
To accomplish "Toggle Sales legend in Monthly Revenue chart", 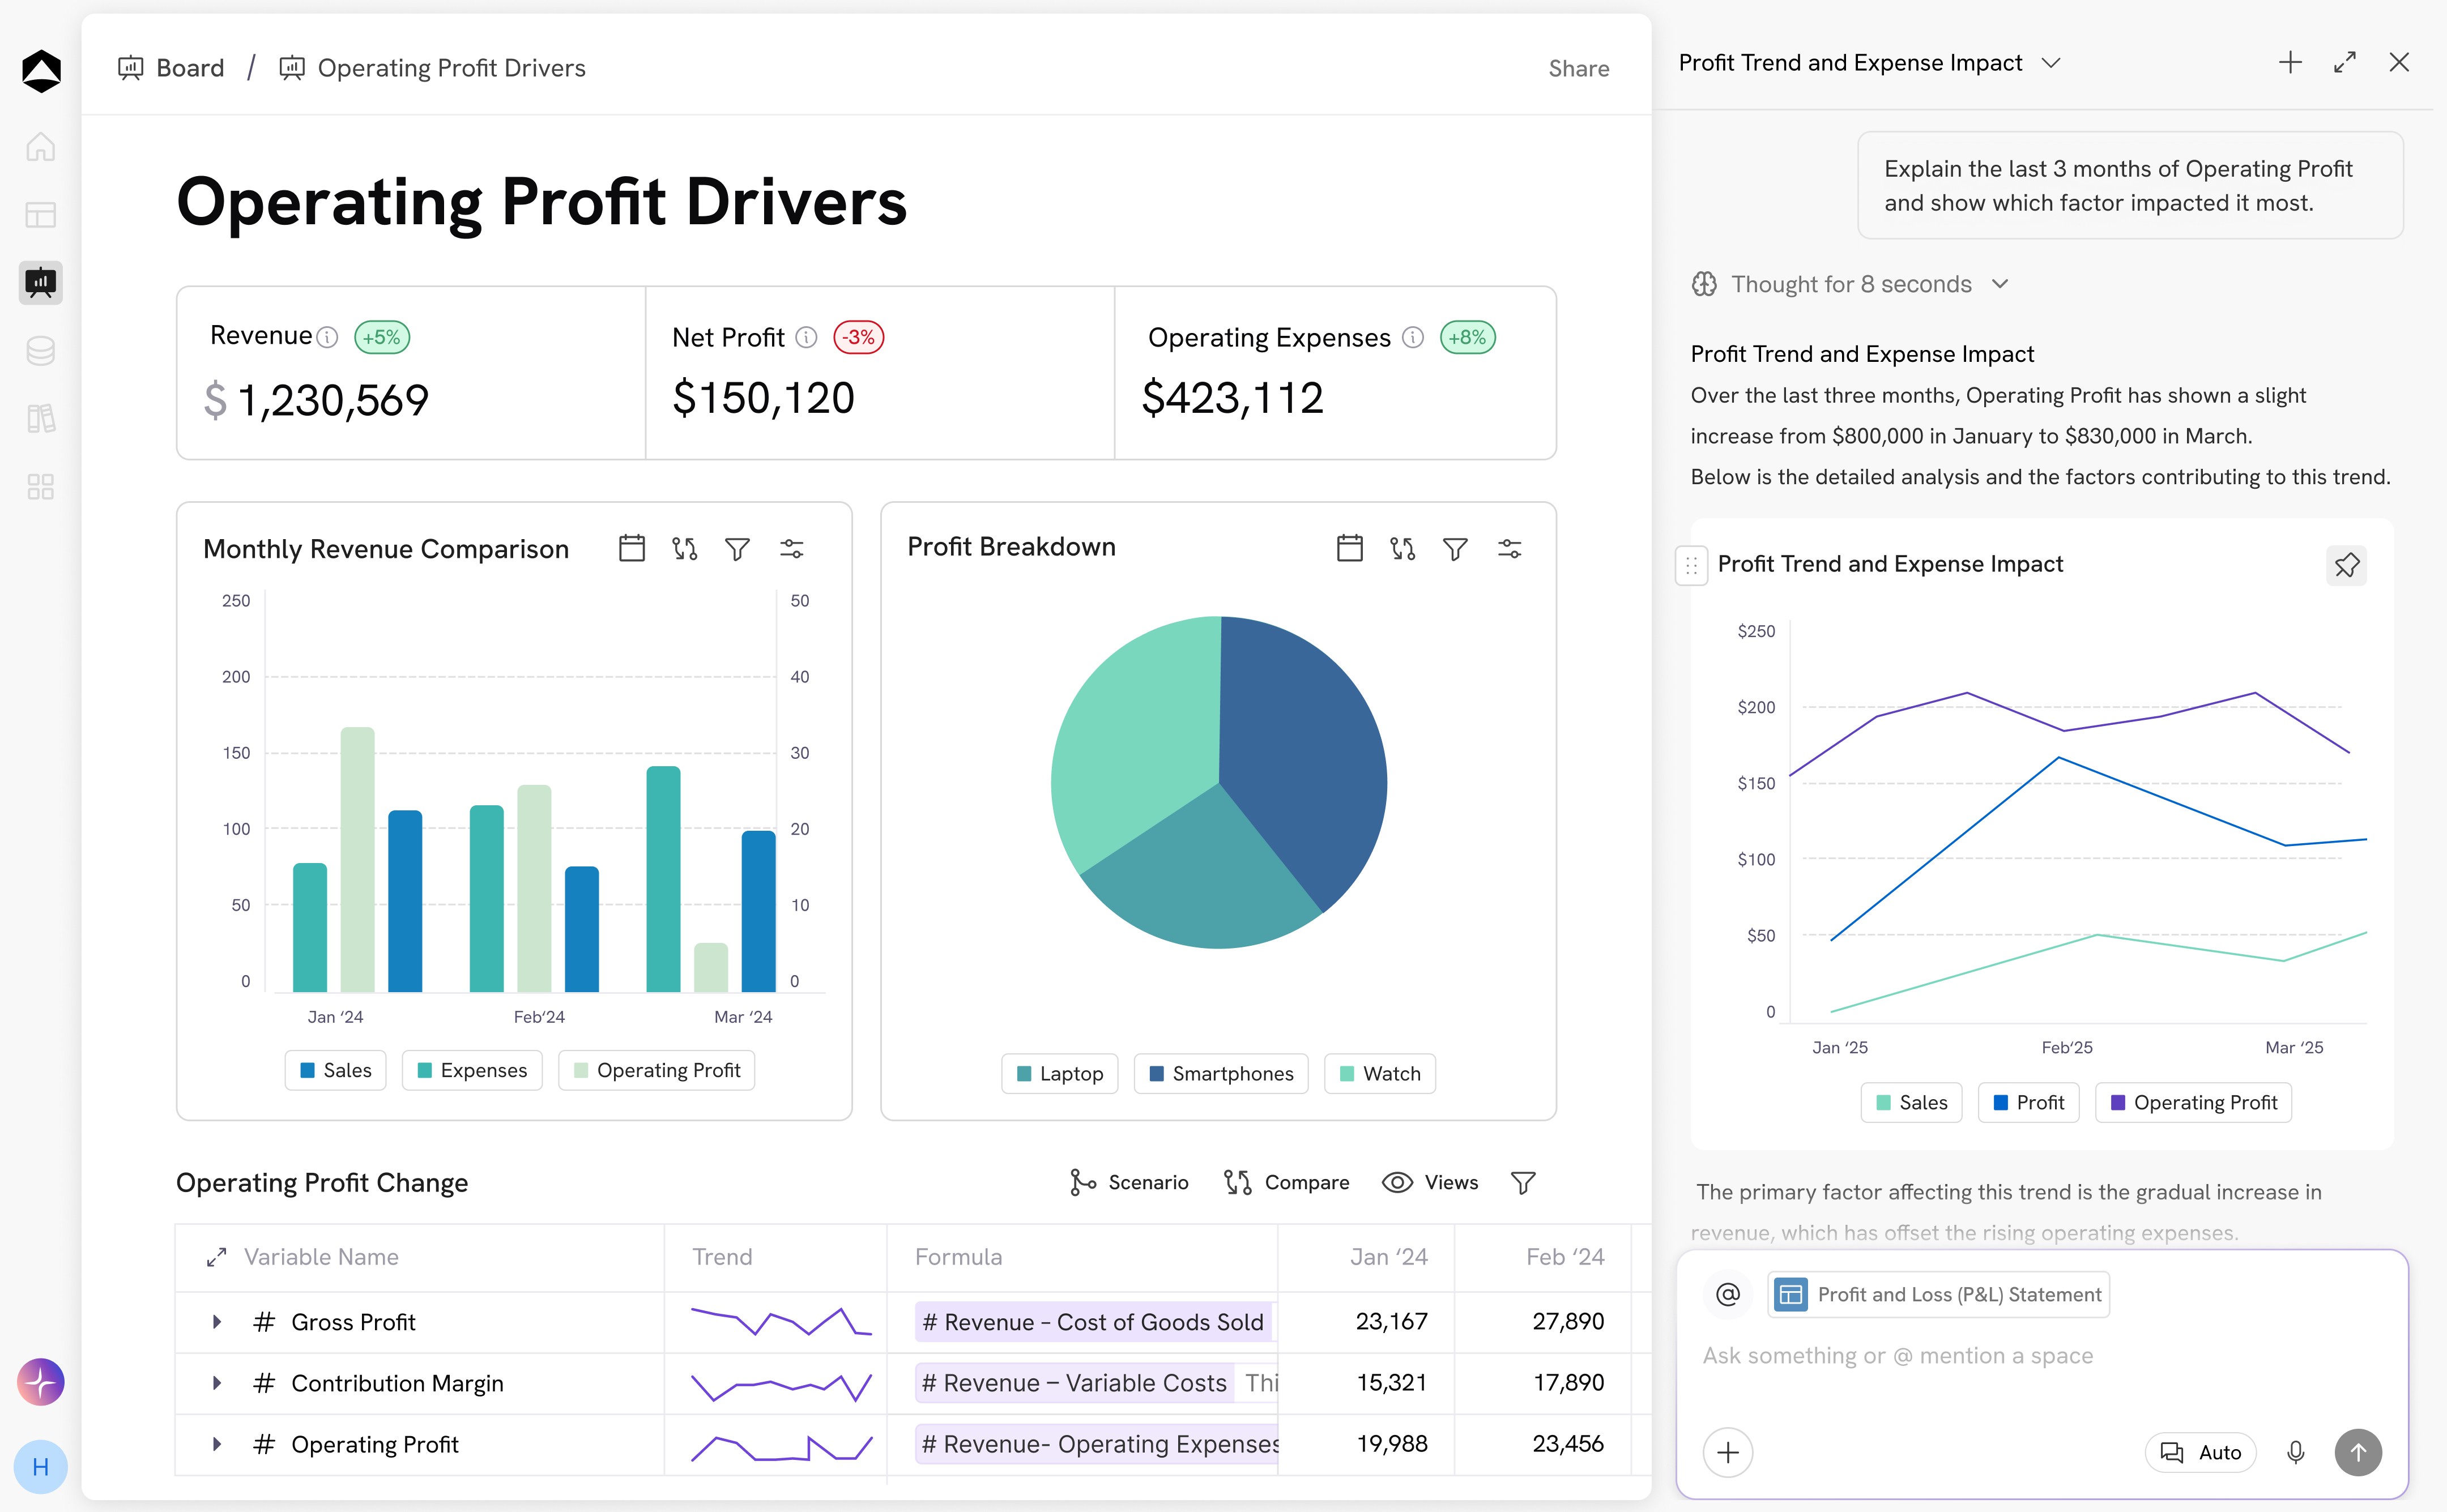I will [x=336, y=1070].
